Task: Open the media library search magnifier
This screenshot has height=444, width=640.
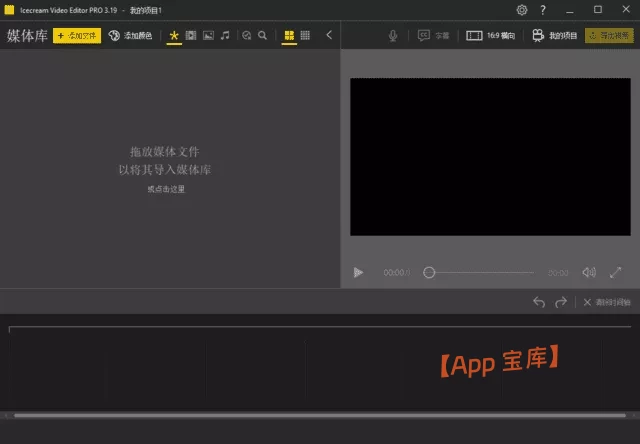Action: tap(262, 36)
